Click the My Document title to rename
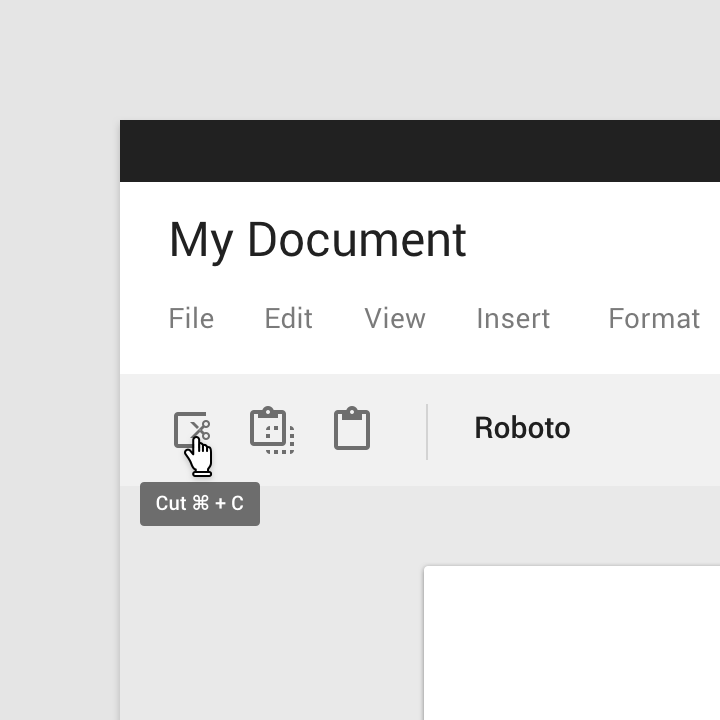The width and height of the screenshot is (720, 720). tap(317, 240)
